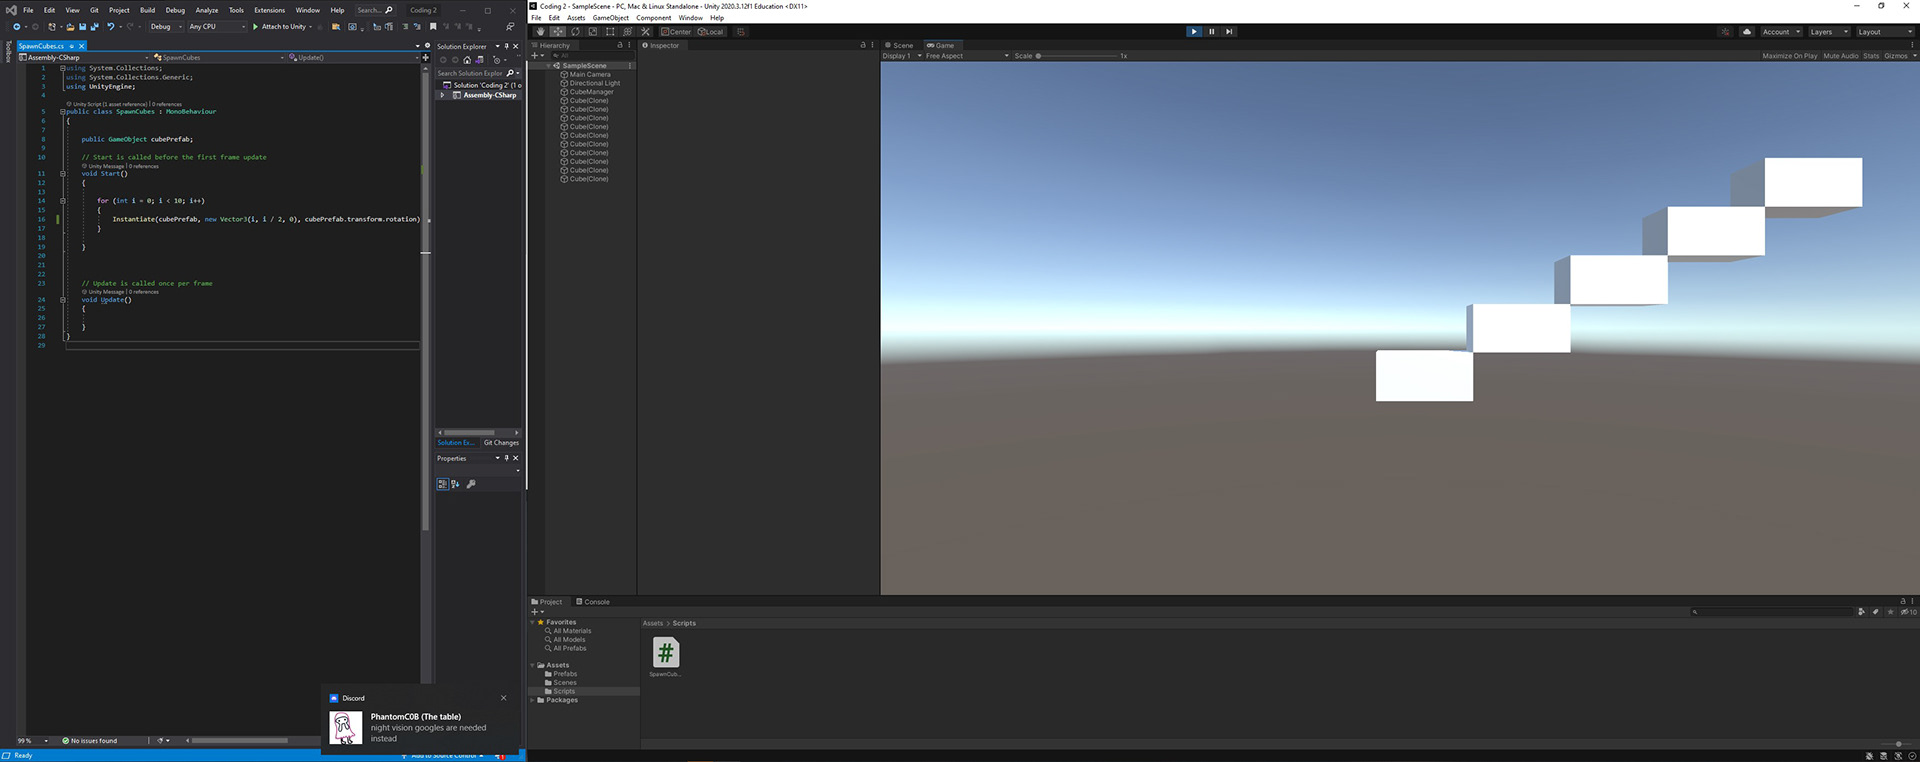Viewport: 1920px width, 762px height.
Task: Open the Live Share feedback icon
Action: coord(510,27)
